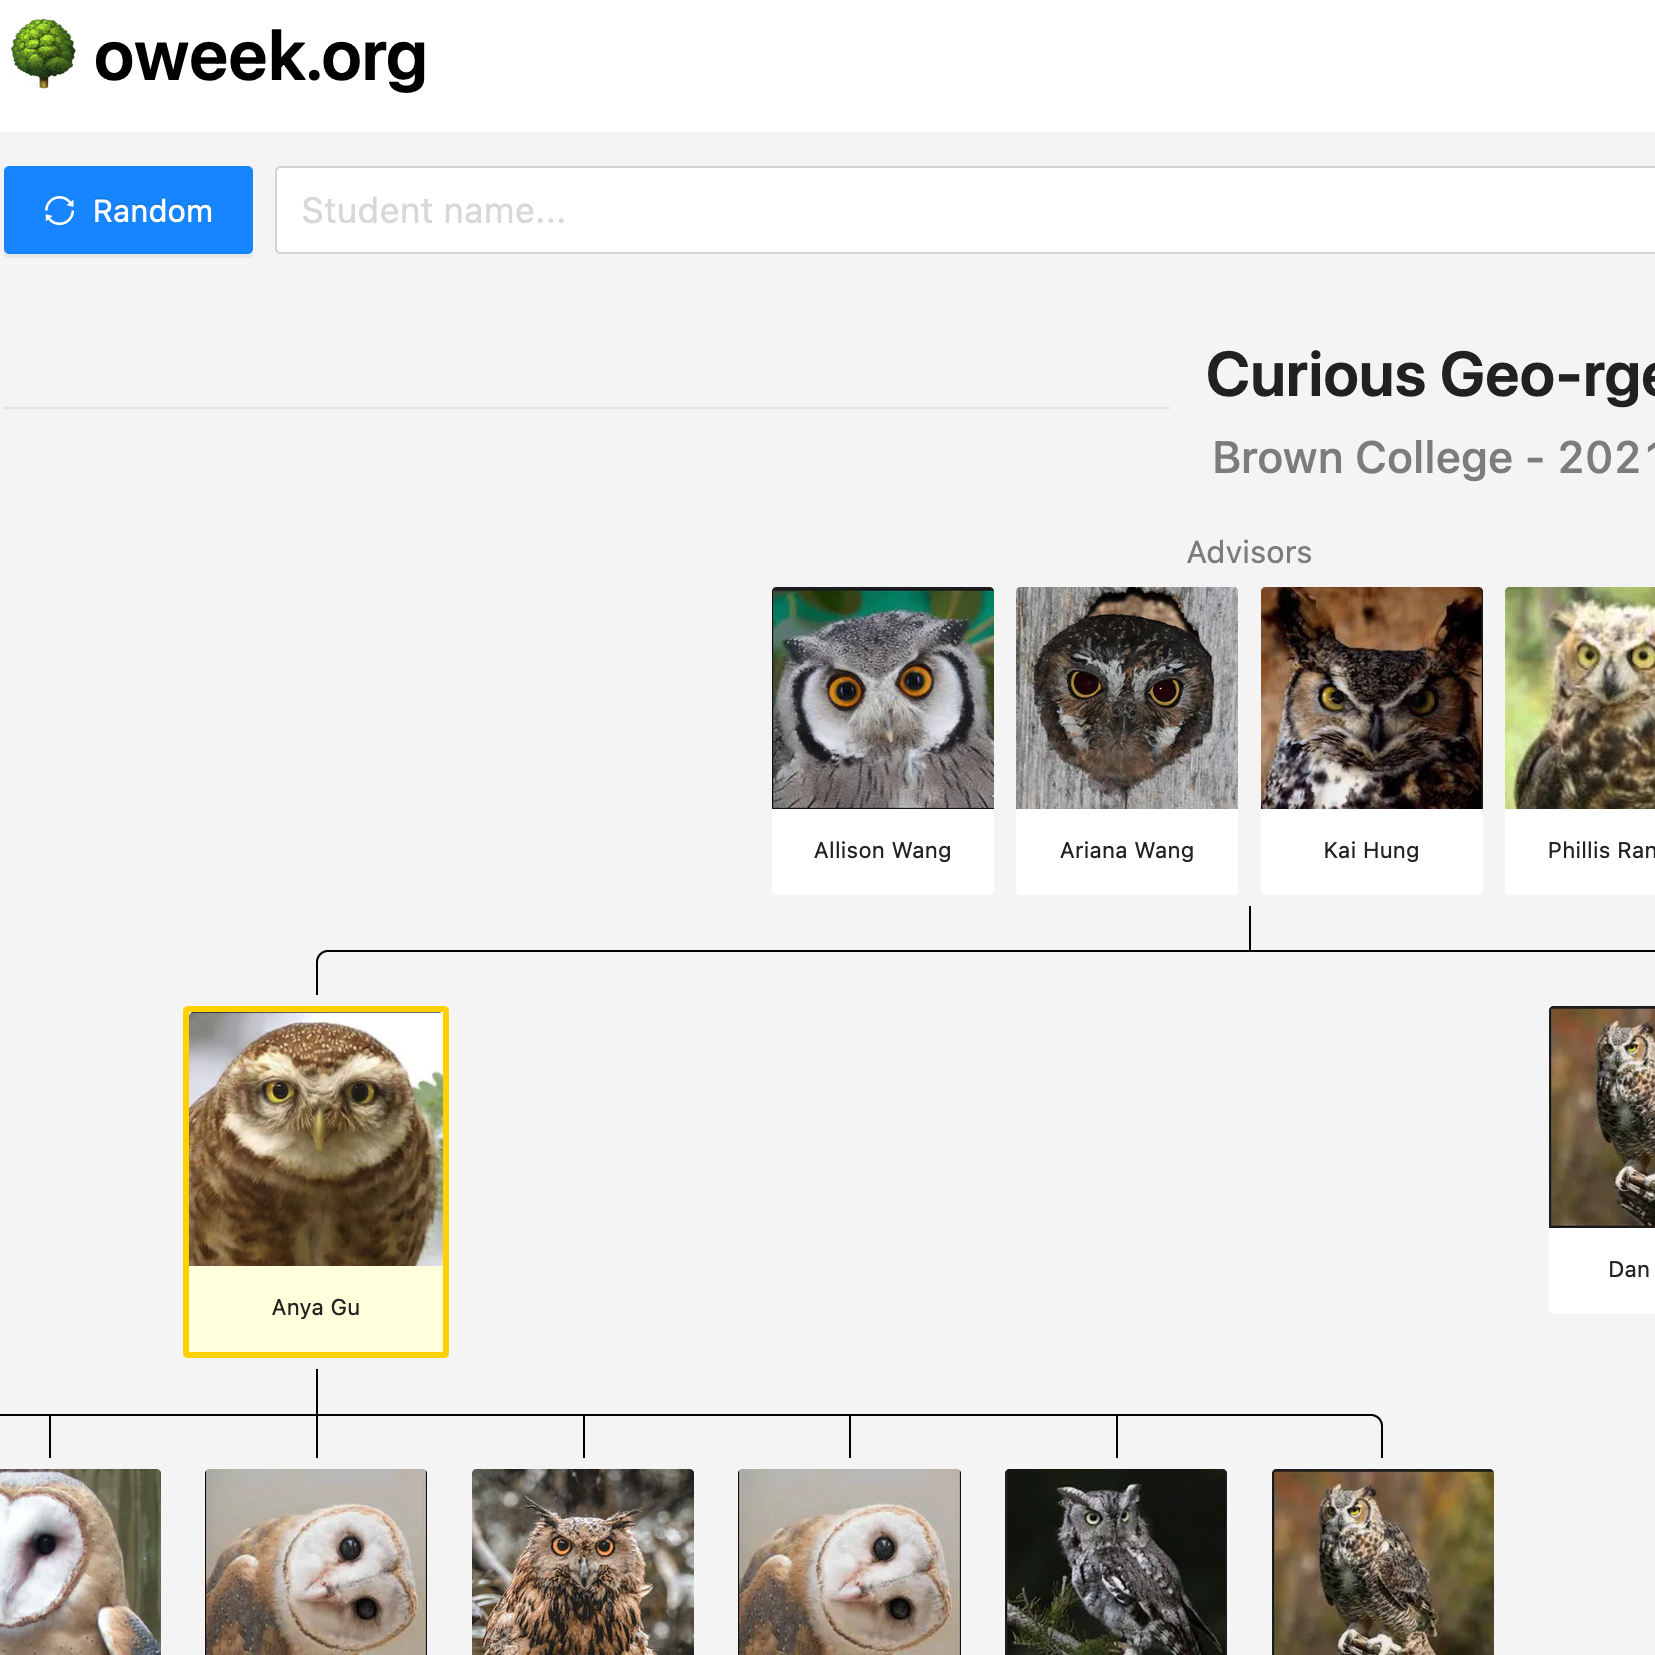
Task: Click the Allison Wang name label
Action: (882, 850)
